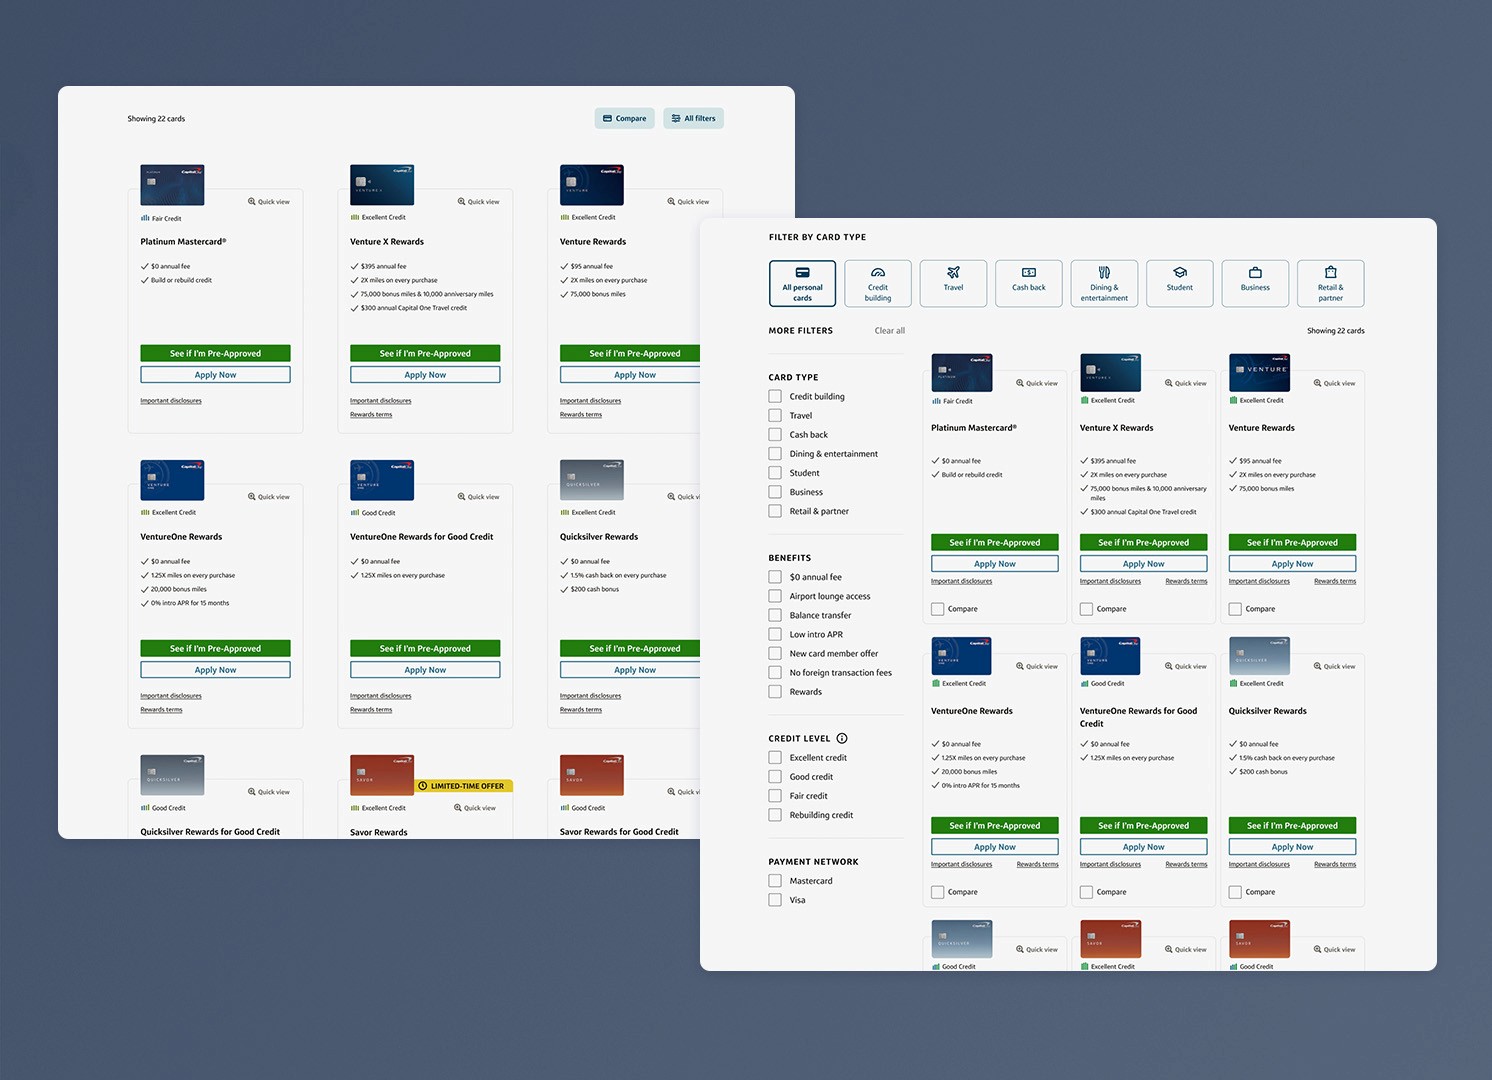Check the Airport lounge access checkbox
Image resolution: width=1492 pixels, height=1080 pixels.
tap(775, 595)
